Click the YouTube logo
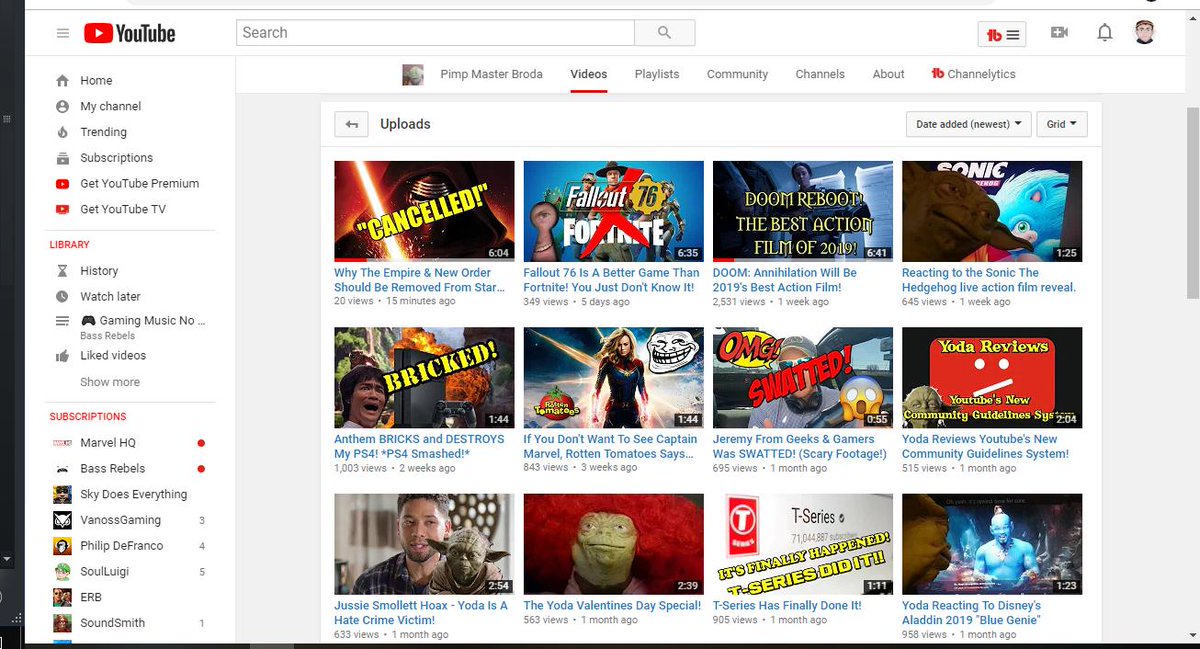Image resolution: width=1200 pixels, height=649 pixels. pyautogui.click(x=129, y=33)
